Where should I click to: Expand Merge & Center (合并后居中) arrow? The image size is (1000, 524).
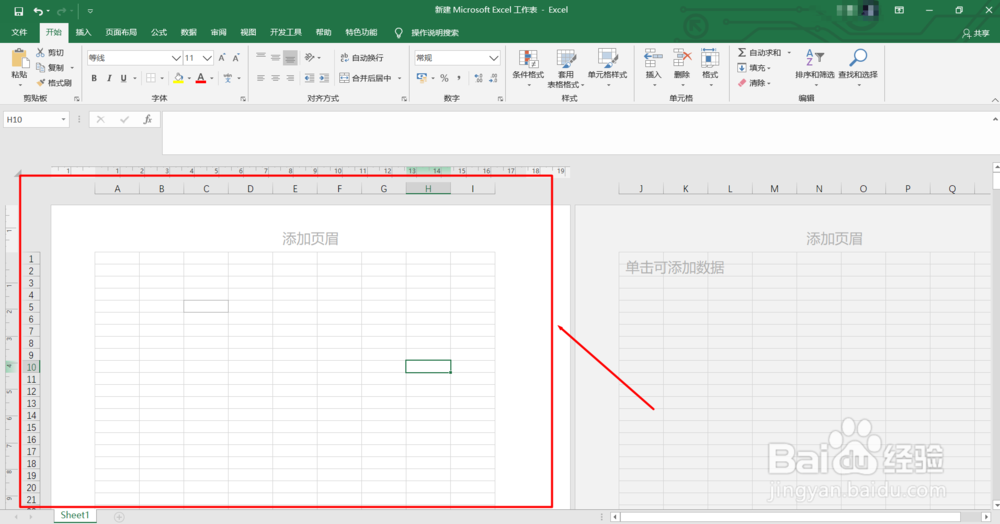400,78
